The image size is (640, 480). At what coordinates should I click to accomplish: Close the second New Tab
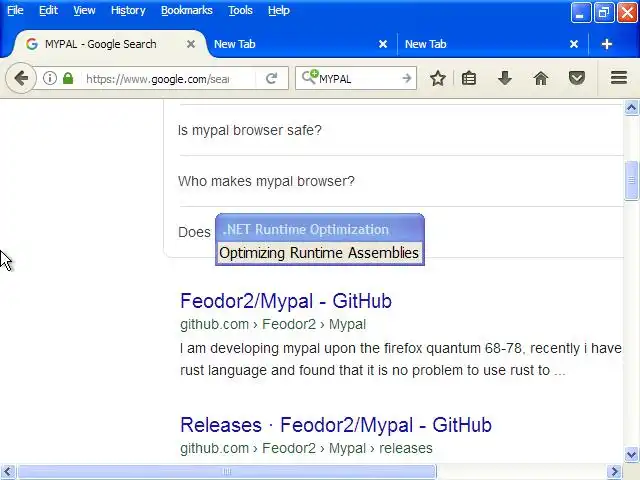pos(574,44)
